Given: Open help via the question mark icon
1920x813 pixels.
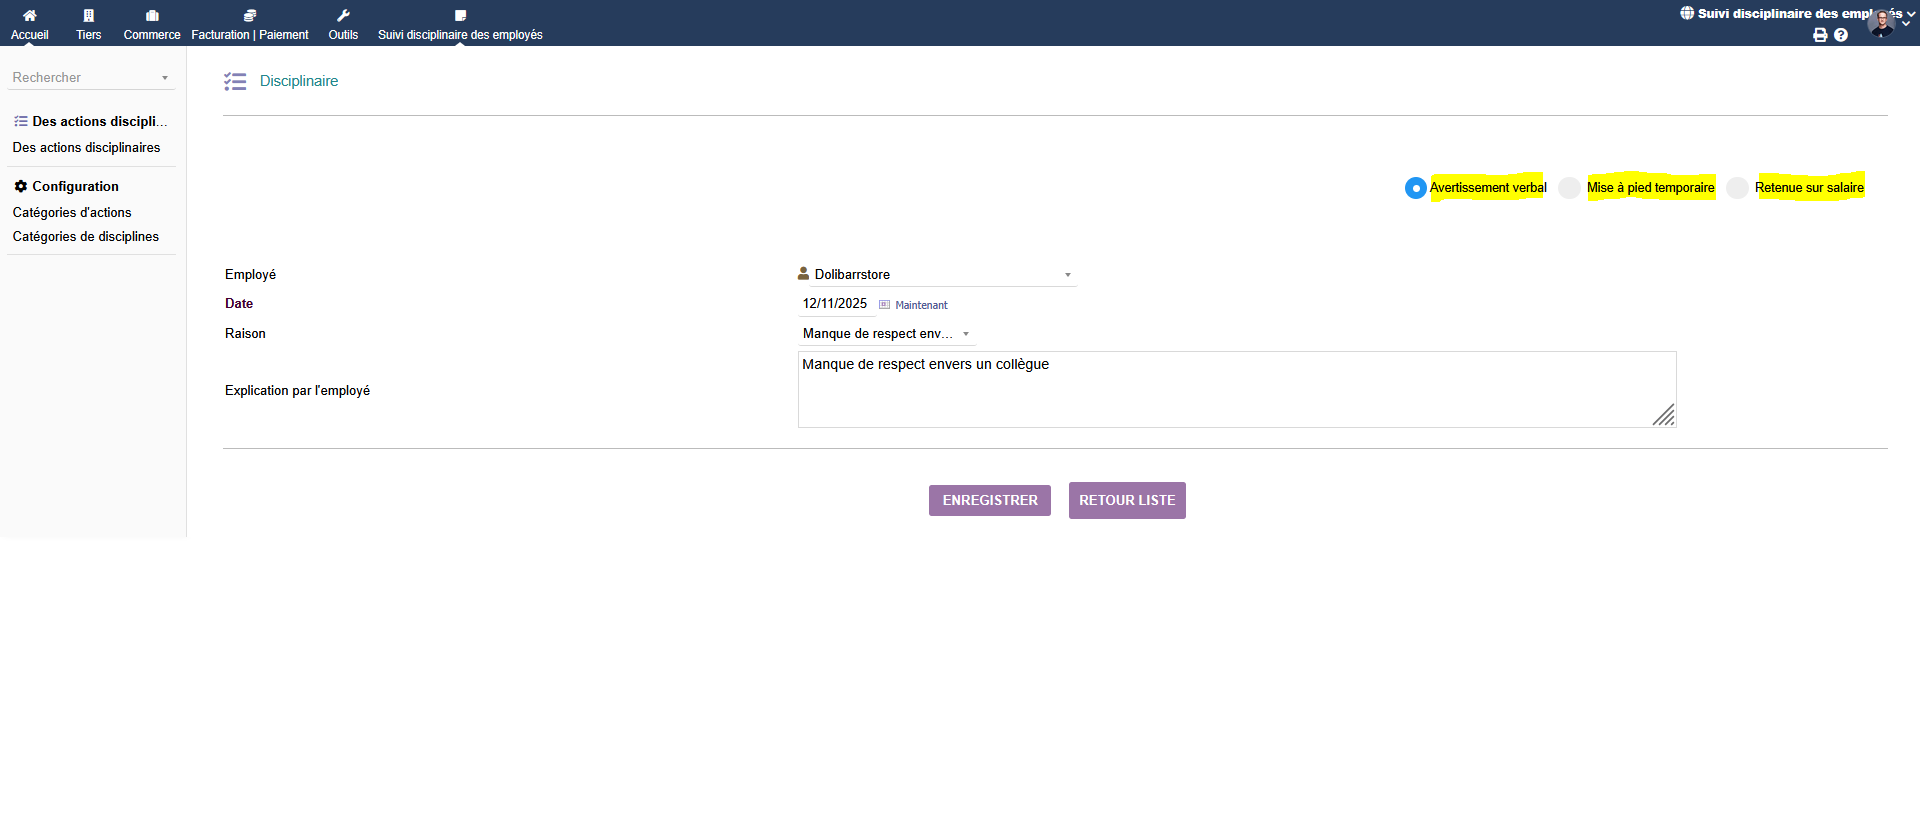Looking at the screenshot, I should (x=1841, y=35).
